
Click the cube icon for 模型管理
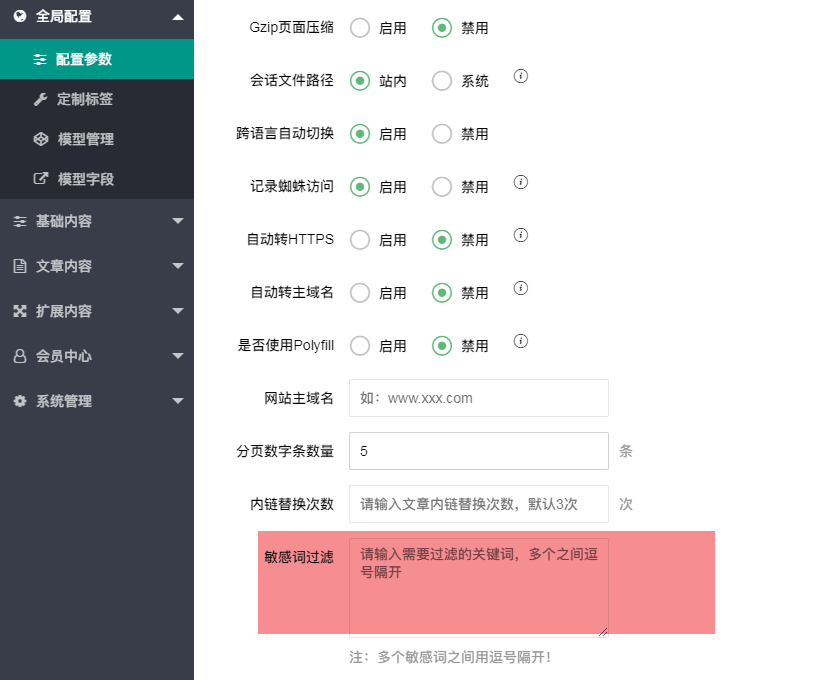click(40, 139)
